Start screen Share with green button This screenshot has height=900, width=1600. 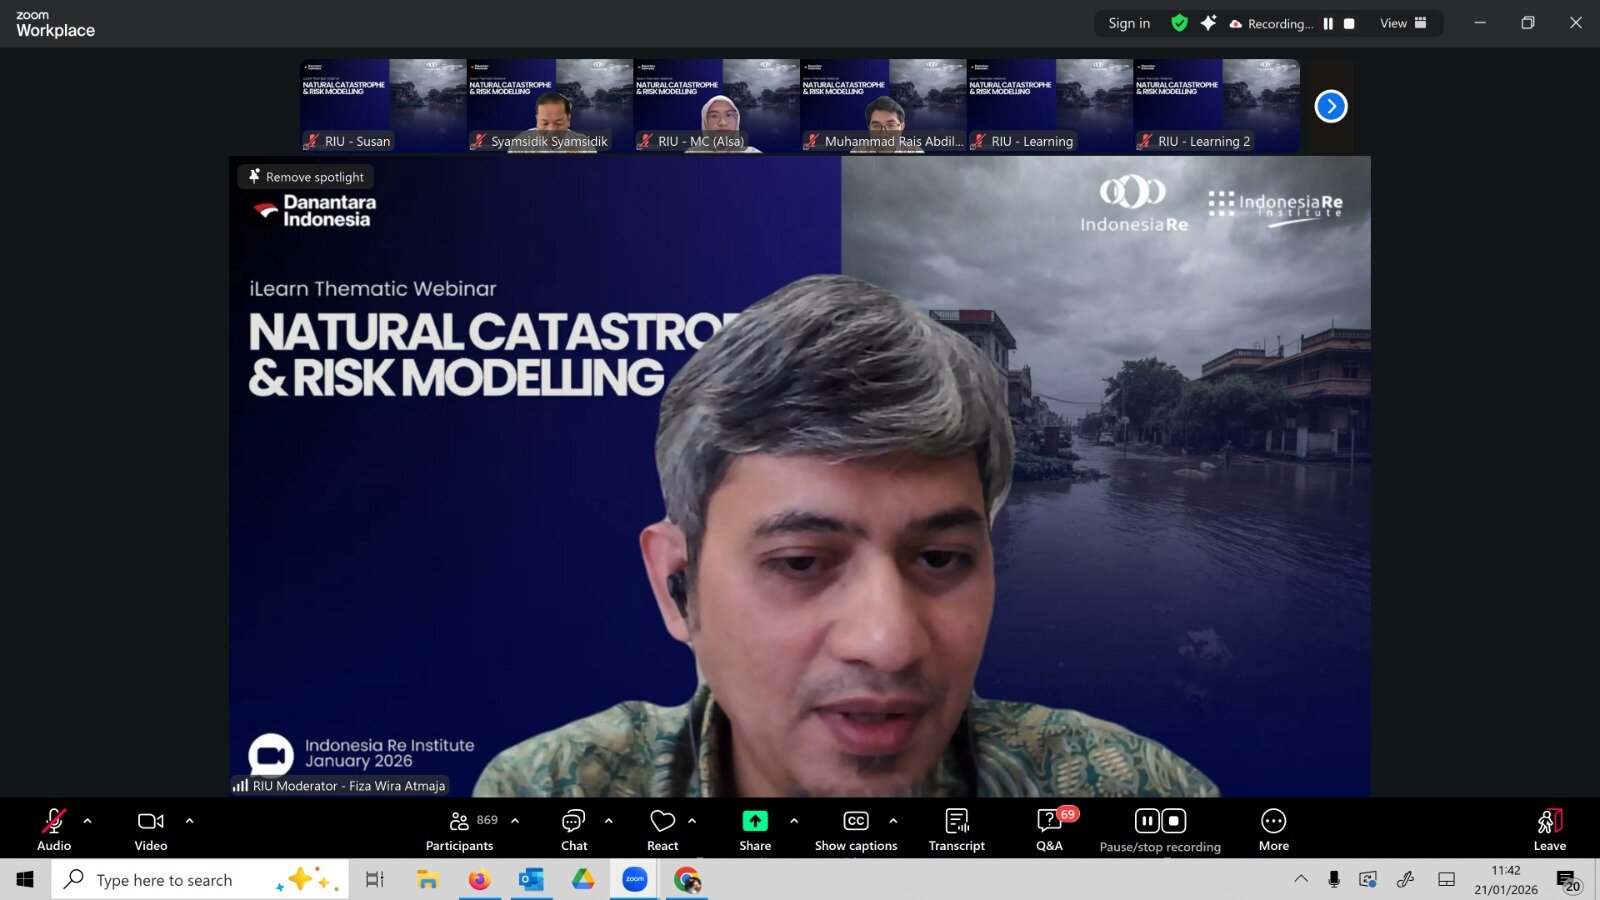point(755,822)
